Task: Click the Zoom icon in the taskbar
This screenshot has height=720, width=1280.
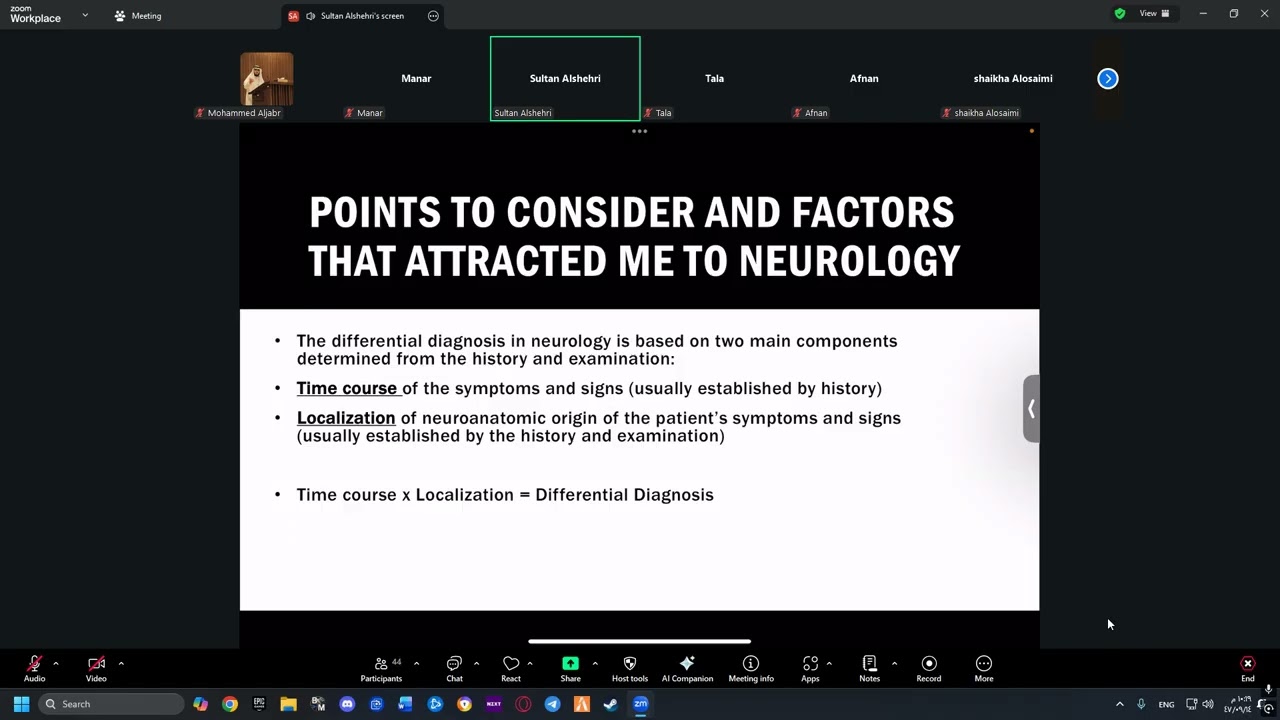Action: coord(641,704)
